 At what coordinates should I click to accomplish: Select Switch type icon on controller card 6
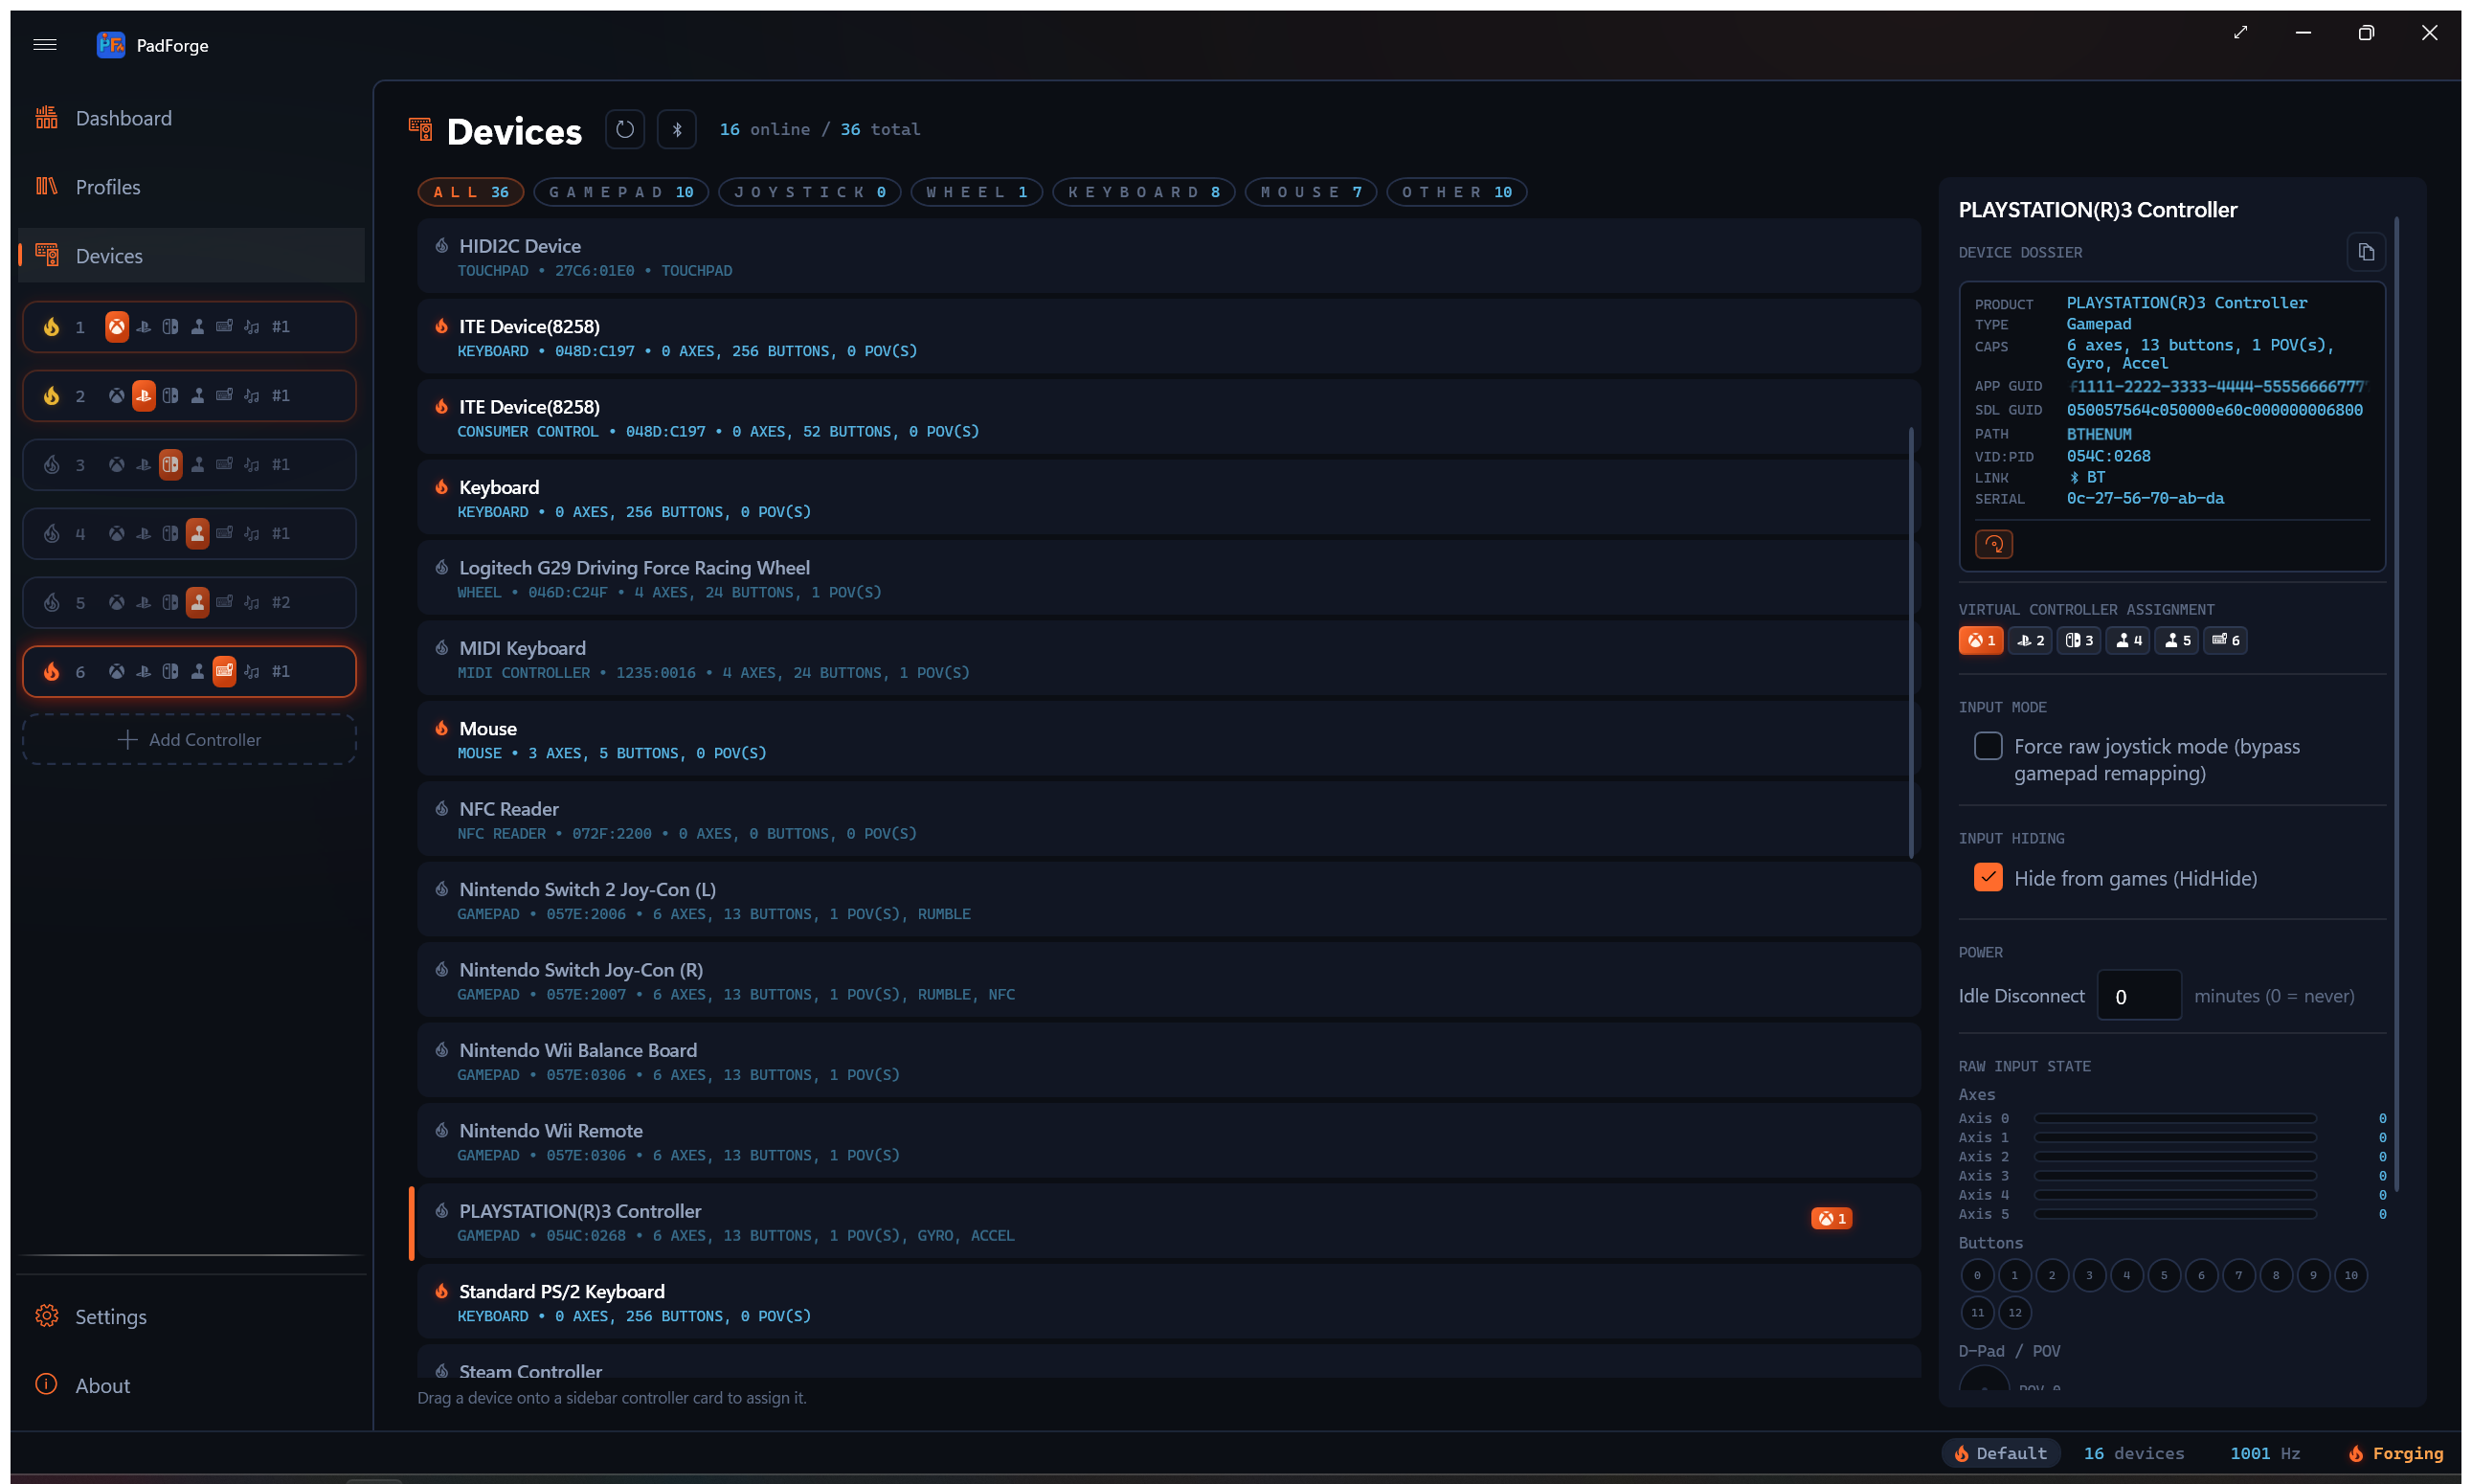pyautogui.click(x=171, y=672)
